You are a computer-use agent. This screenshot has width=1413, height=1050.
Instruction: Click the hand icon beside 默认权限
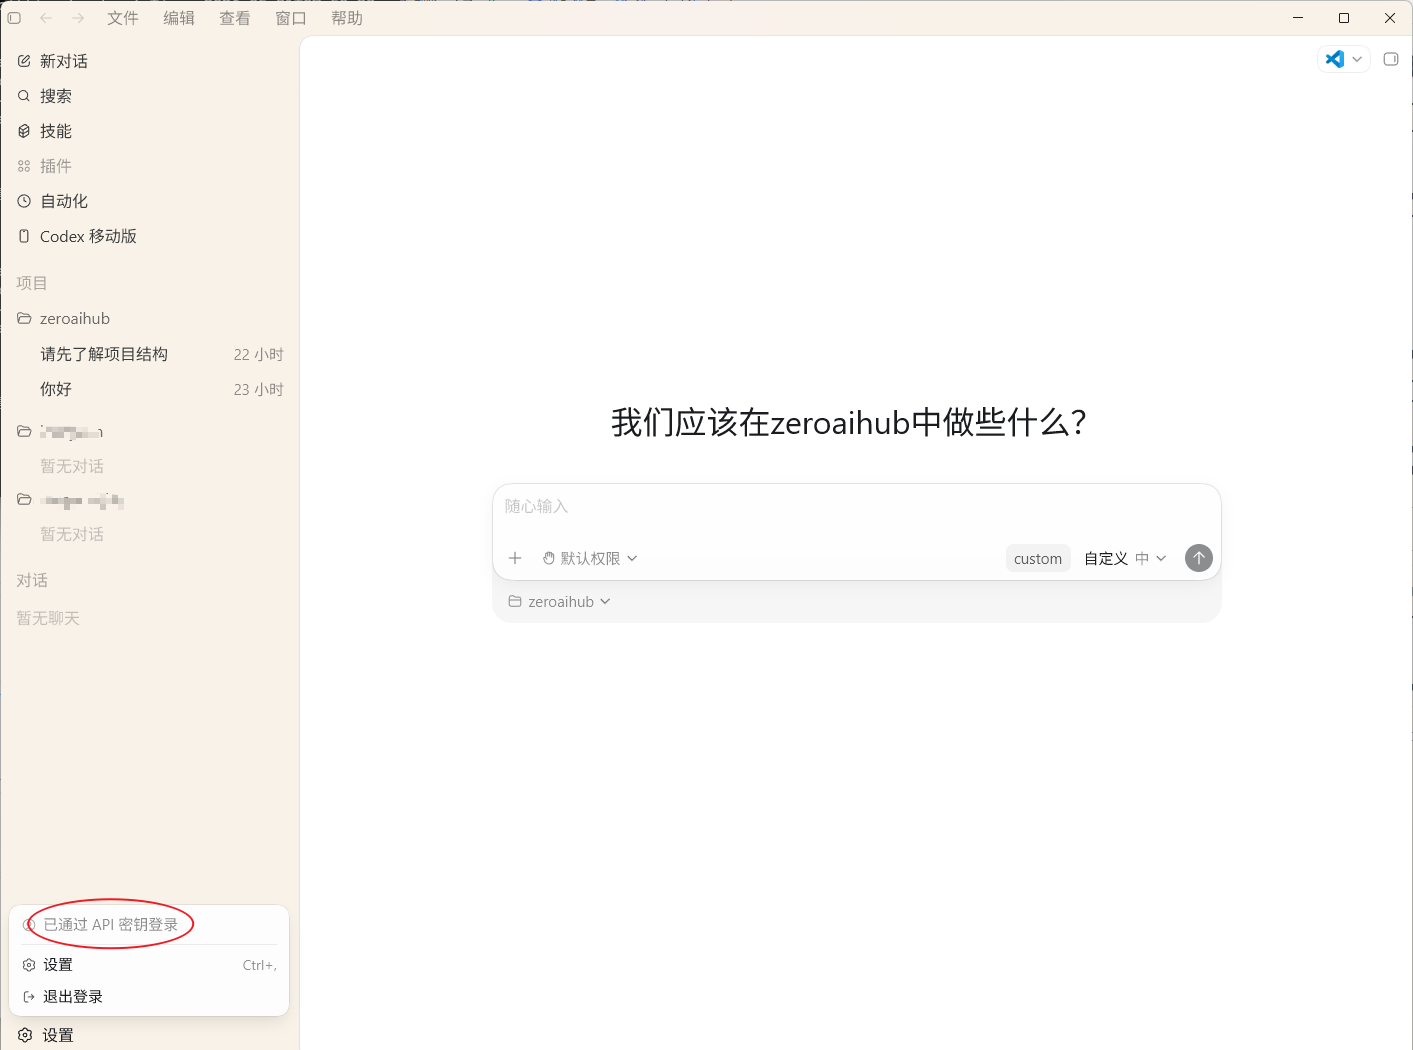click(548, 558)
